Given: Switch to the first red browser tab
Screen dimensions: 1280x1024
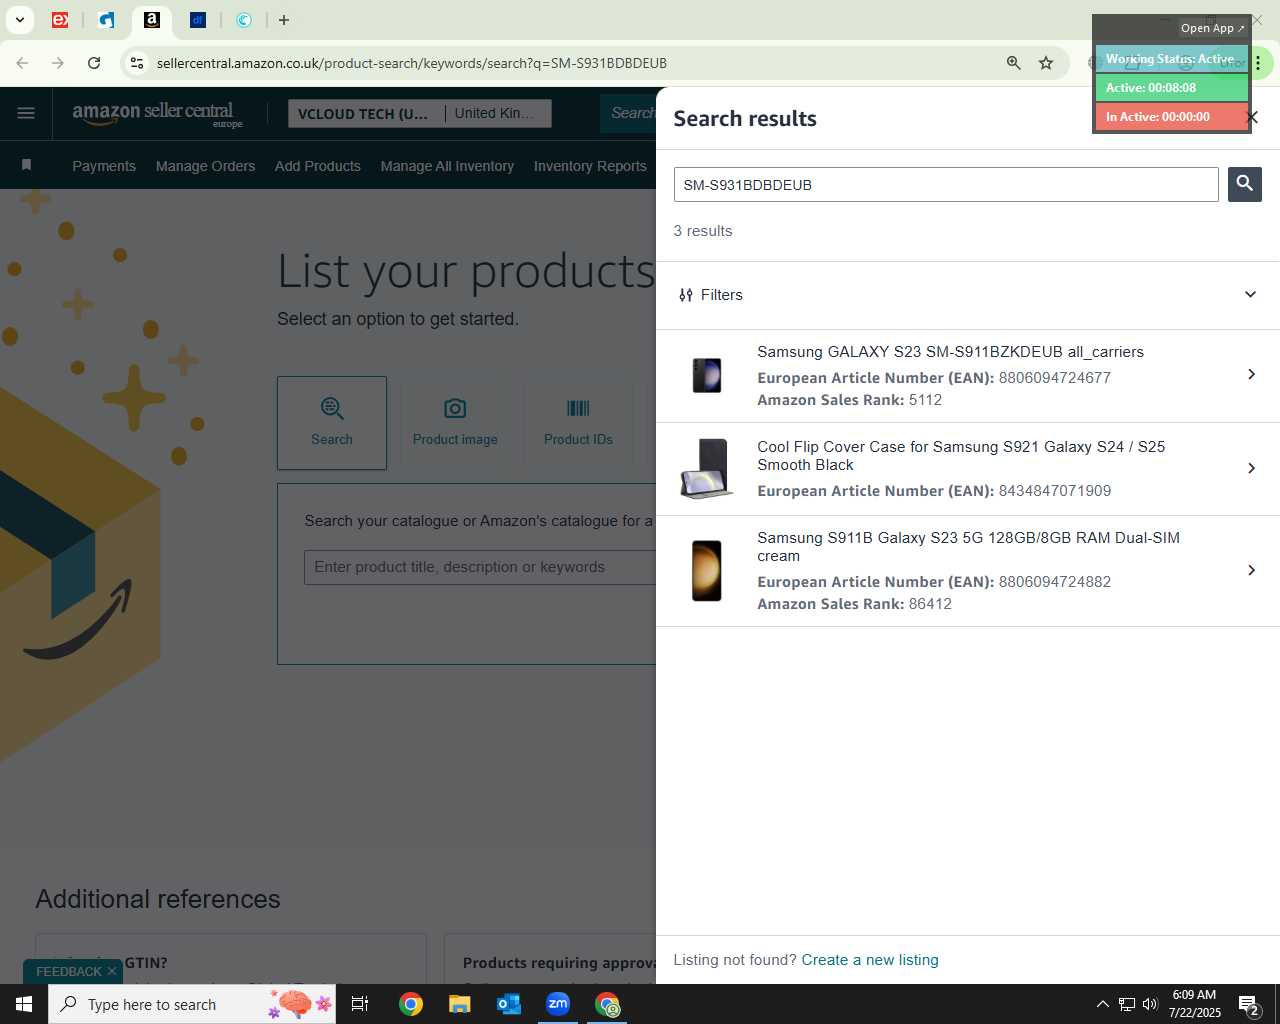Looking at the screenshot, I should click(x=60, y=20).
